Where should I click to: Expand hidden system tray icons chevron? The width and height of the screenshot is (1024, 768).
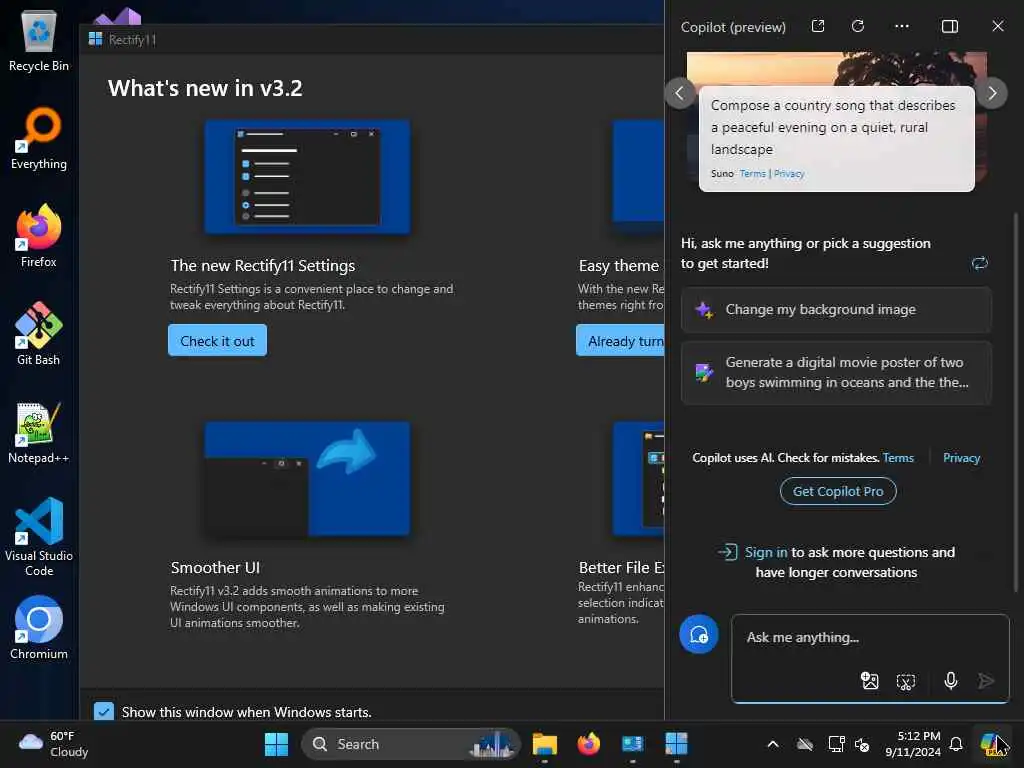(x=773, y=744)
